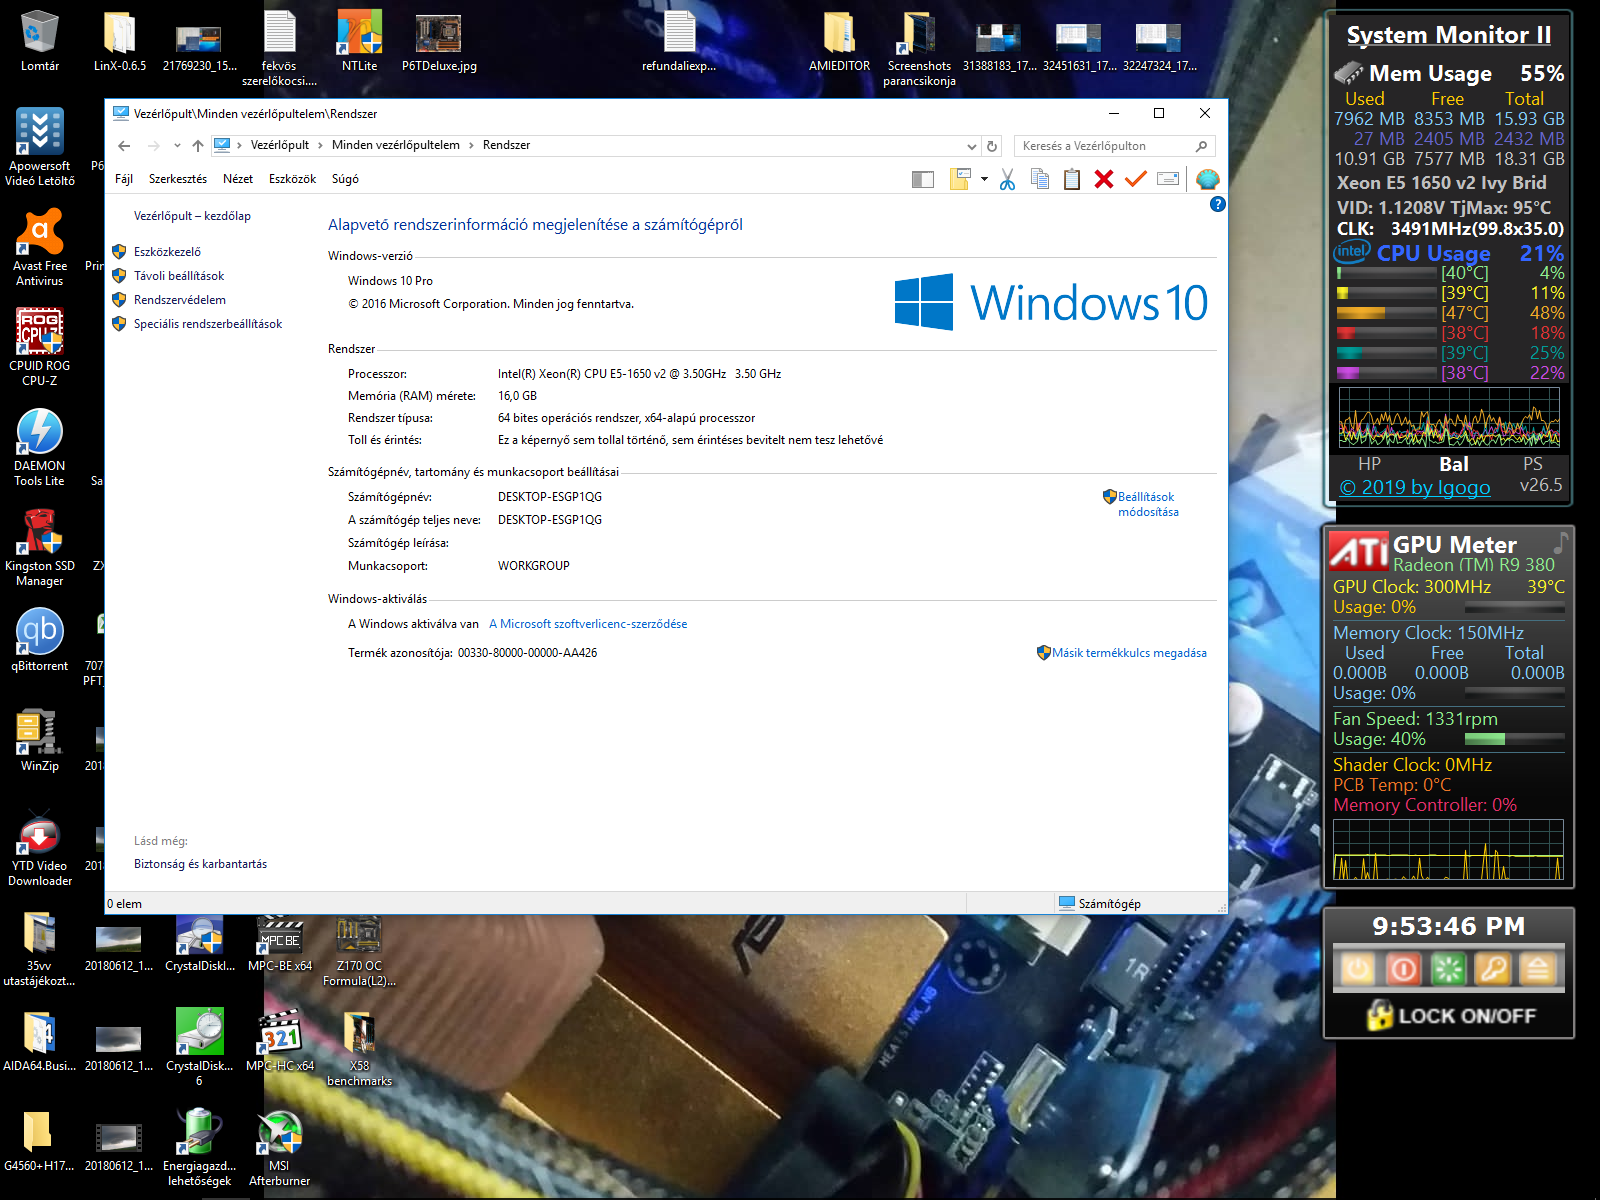Image resolution: width=1600 pixels, height=1200 pixels.
Task: Select the Bal power plan in System Monitor
Action: click(x=1454, y=464)
